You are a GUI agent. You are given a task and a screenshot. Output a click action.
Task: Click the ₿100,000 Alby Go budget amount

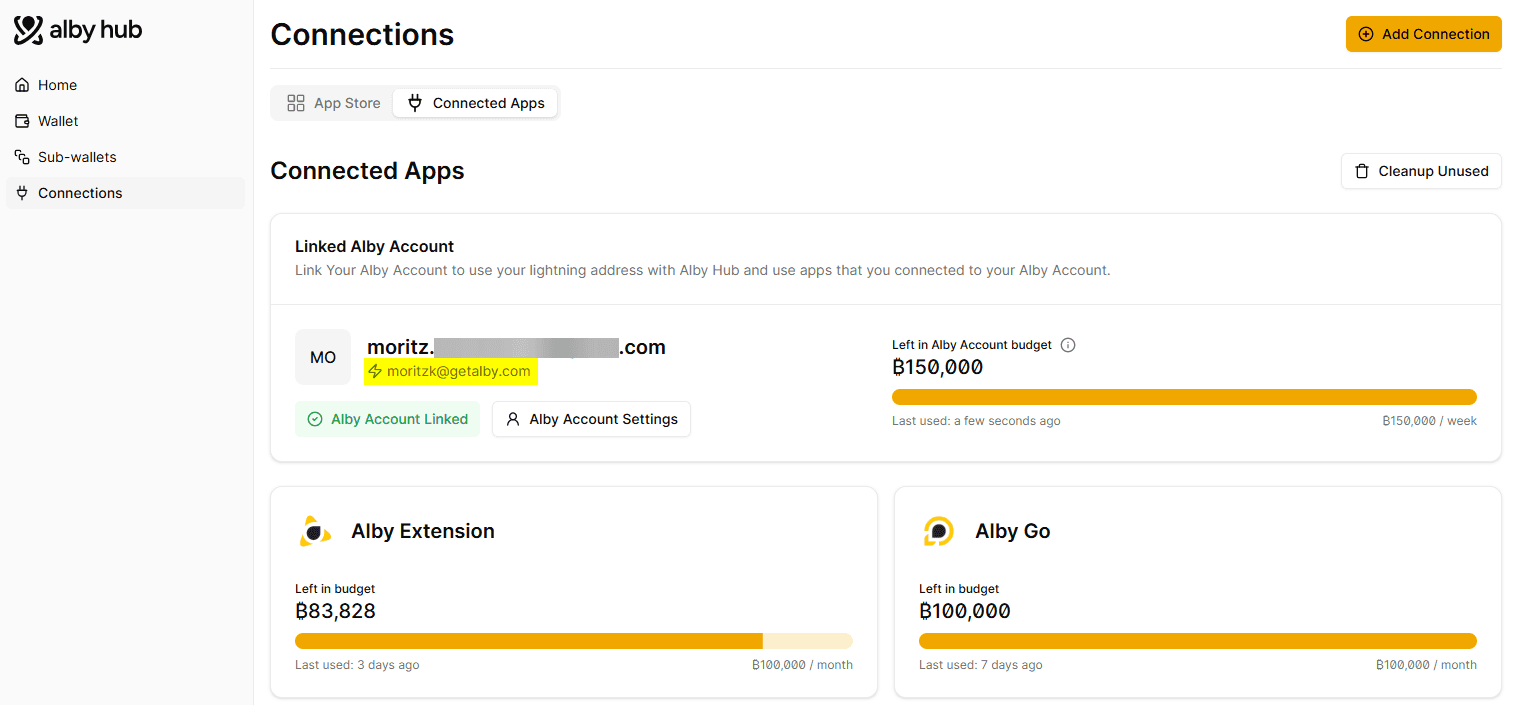964,611
